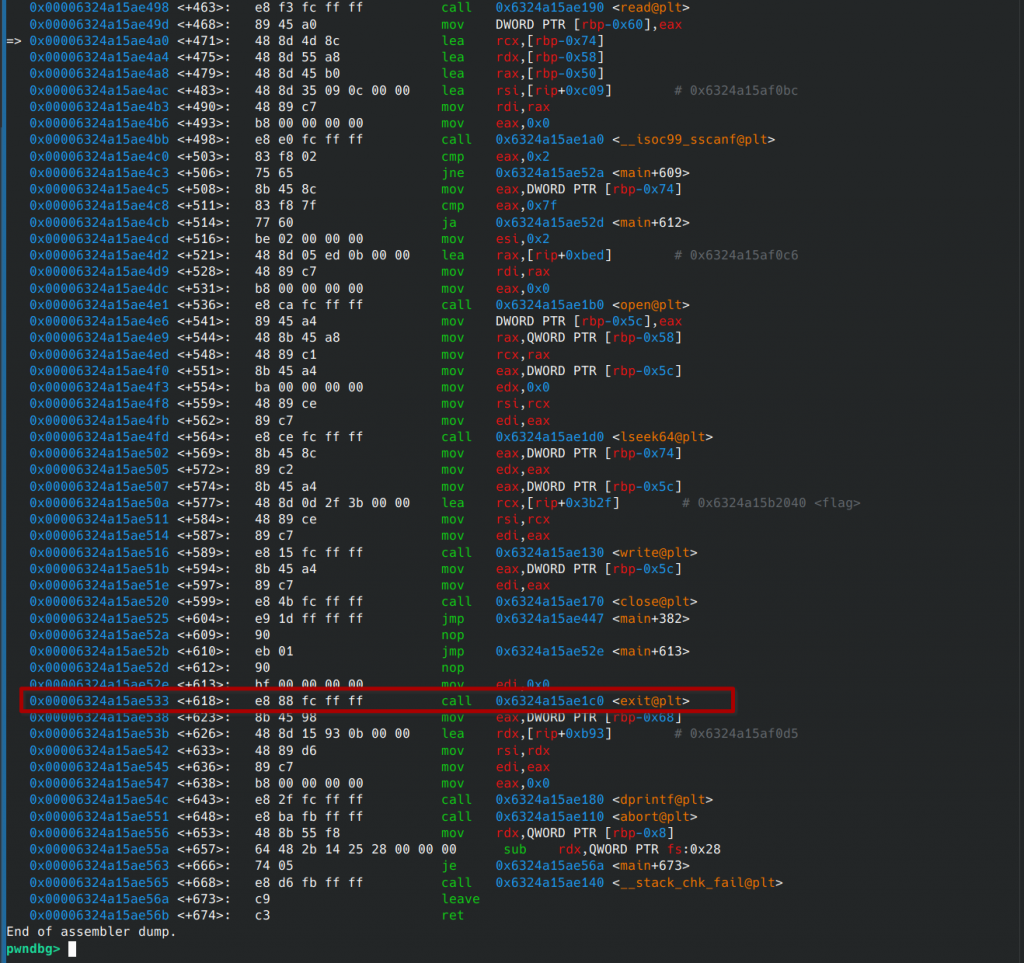This screenshot has height=963, width=1024.
Task: Click the jmp target main+382
Action: (x=592, y=618)
